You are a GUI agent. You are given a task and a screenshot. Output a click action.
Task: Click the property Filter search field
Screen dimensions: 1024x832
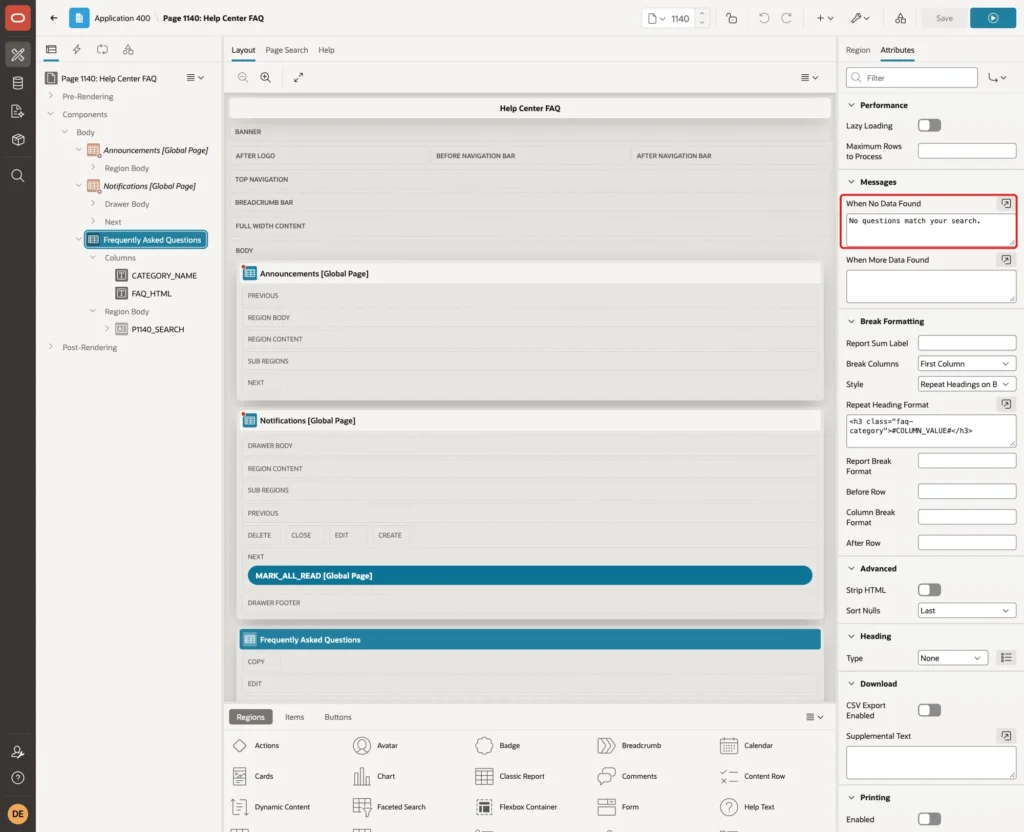point(912,78)
